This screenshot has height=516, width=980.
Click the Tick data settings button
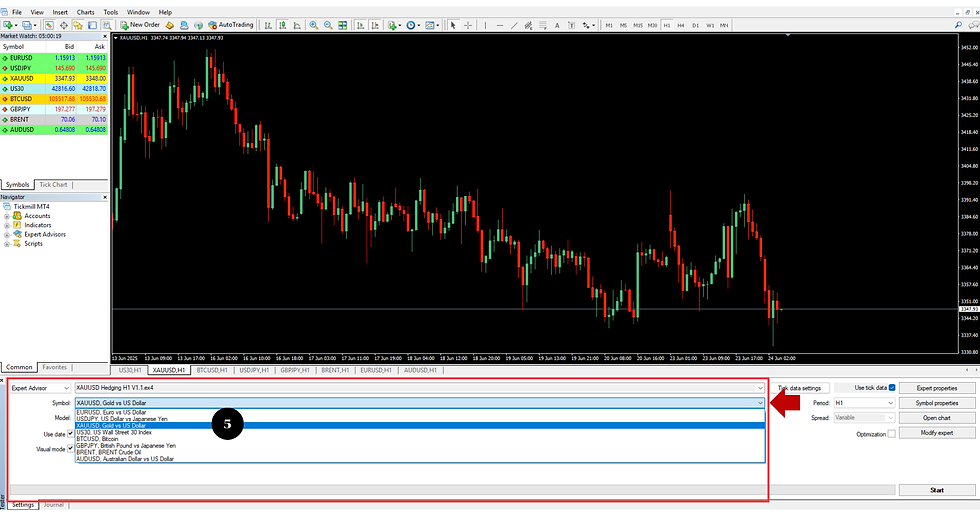(799, 388)
